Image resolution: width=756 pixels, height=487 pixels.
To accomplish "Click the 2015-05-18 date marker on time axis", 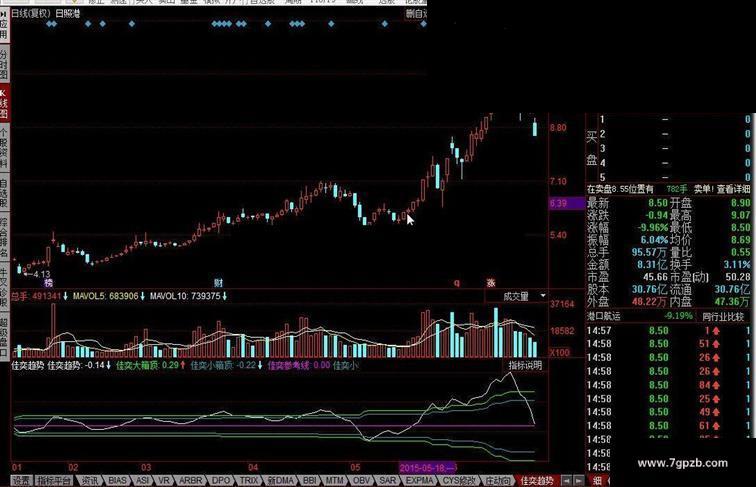I will 428,468.
